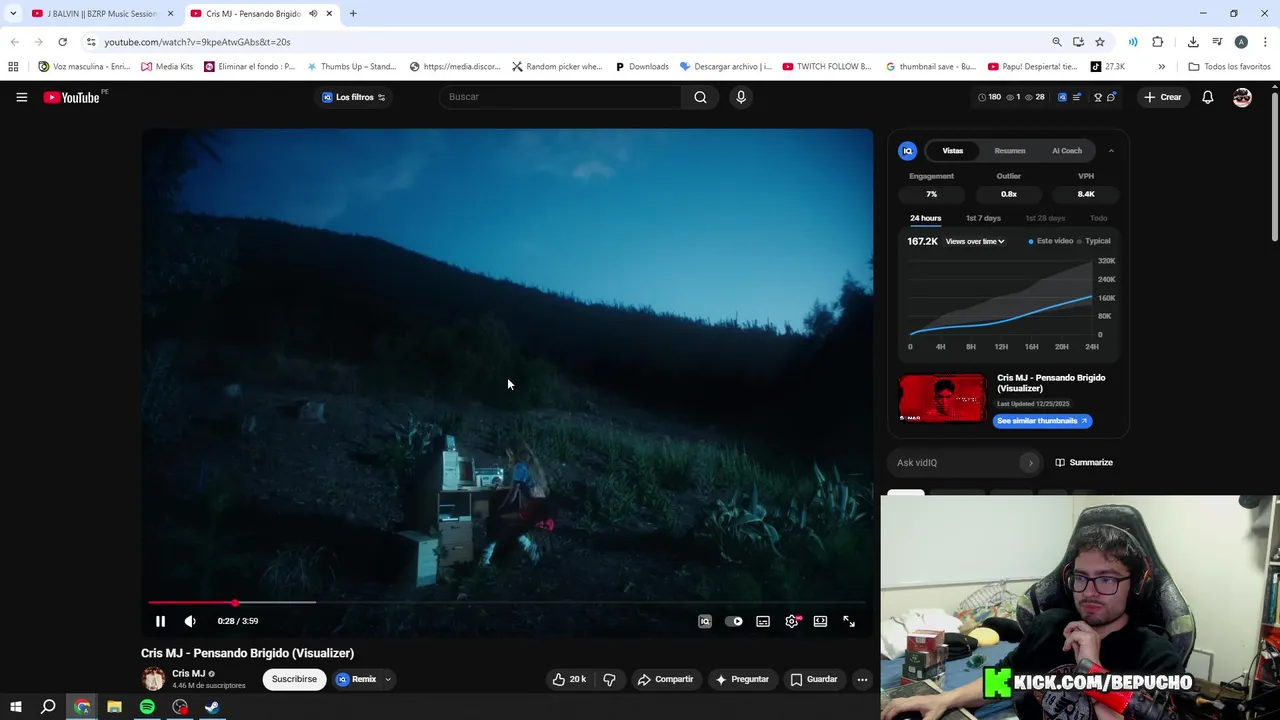
Task: Go to the YouTube home logo
Action: (x=72, y=97)
